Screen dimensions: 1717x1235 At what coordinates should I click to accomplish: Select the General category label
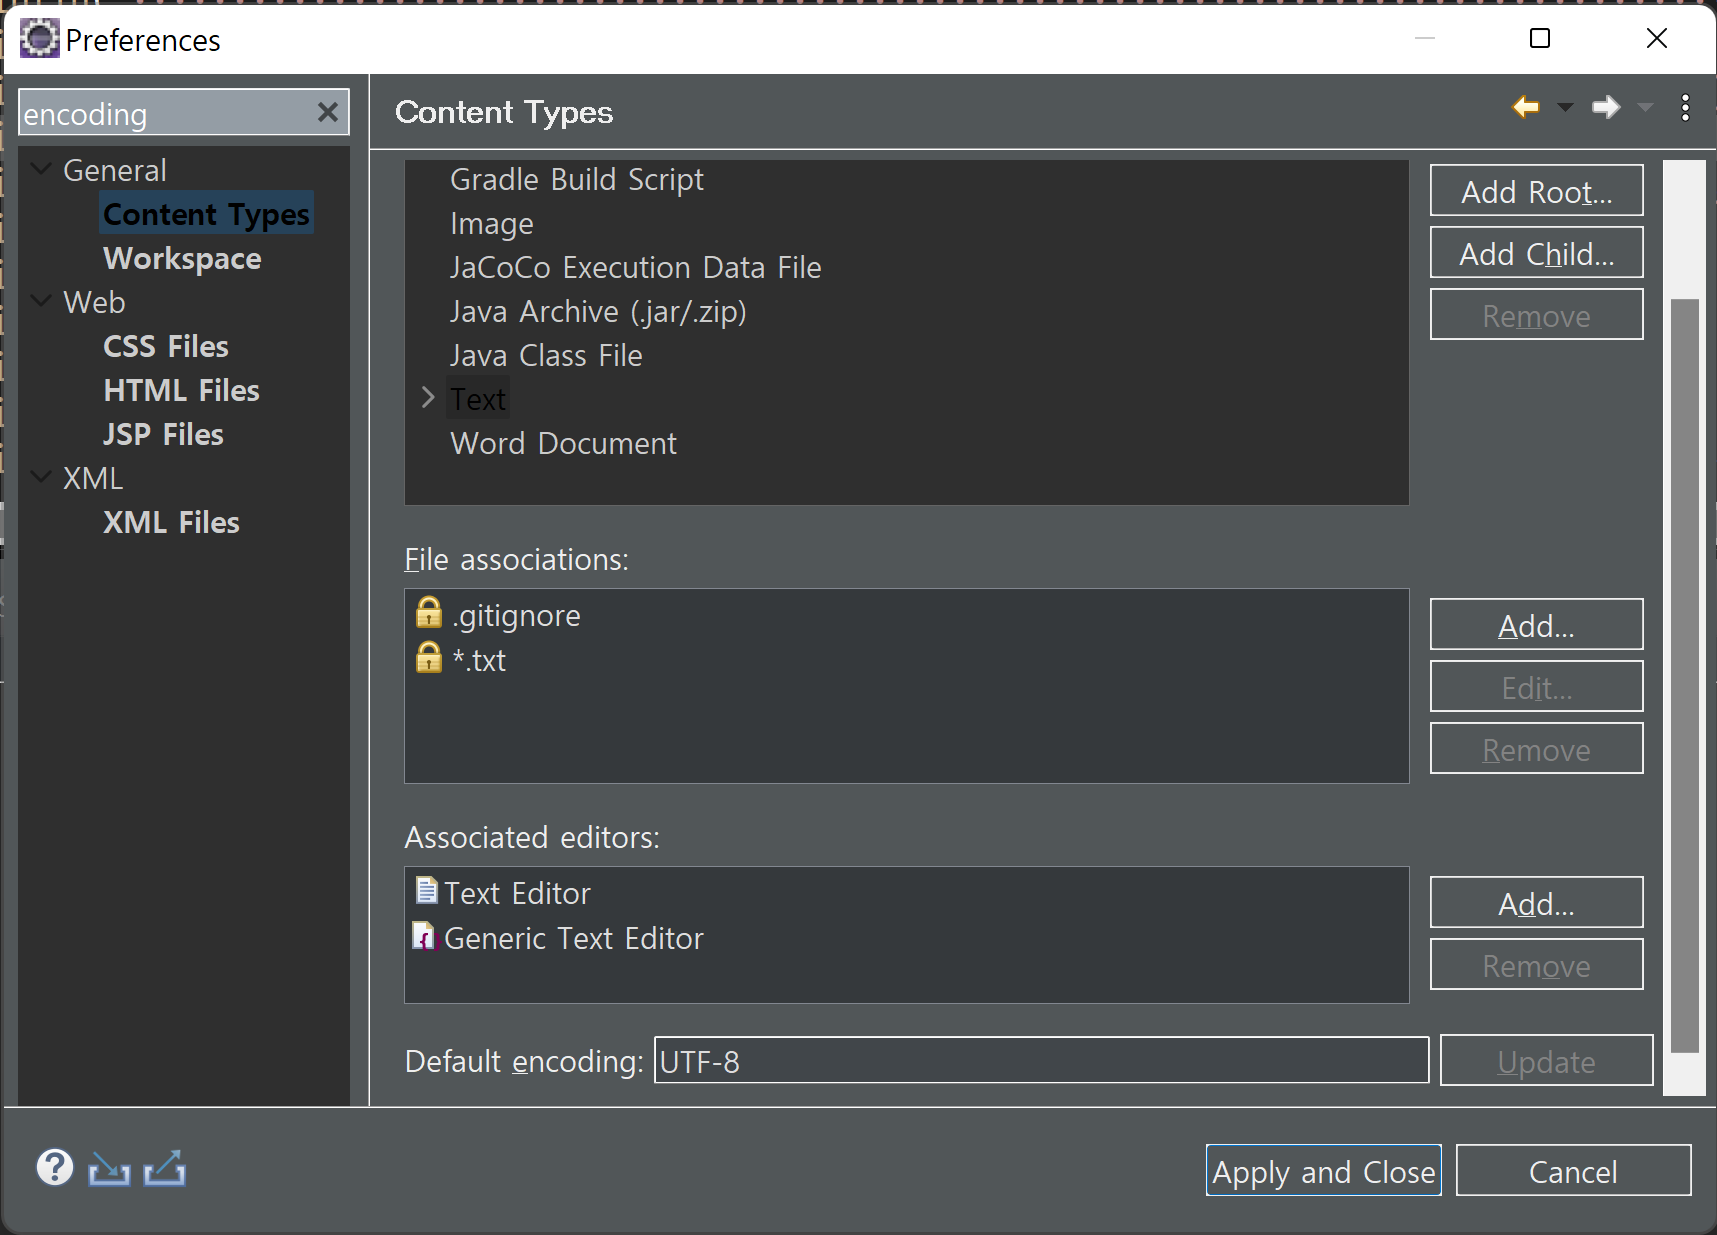point(115,170)
